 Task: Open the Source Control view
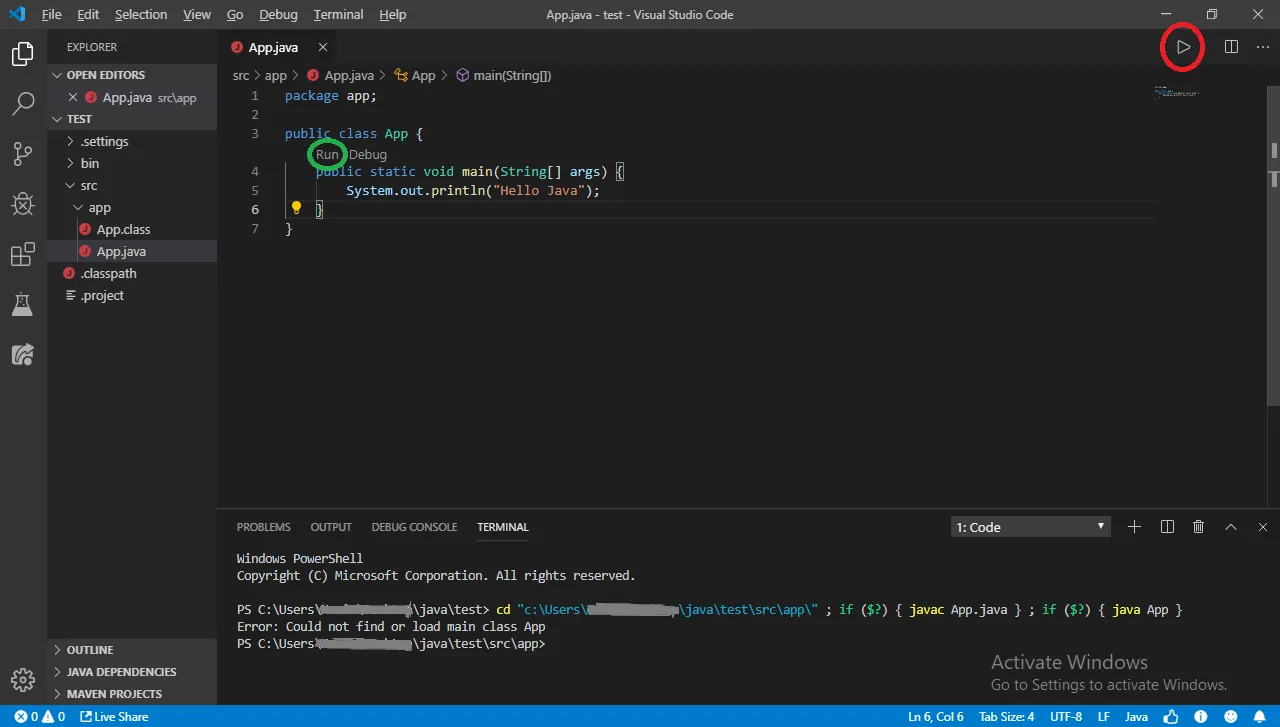coord(22,153)
